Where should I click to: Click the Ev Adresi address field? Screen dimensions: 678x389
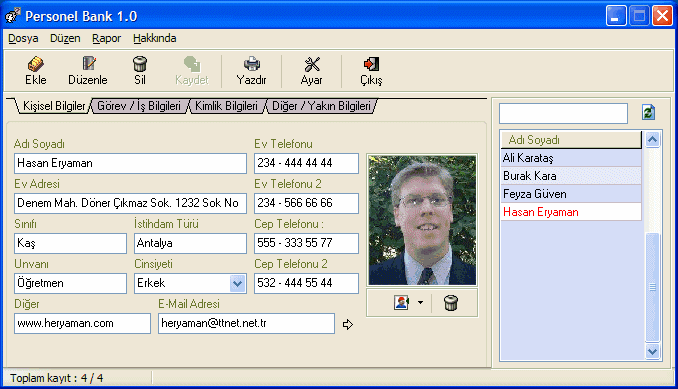pyautogui.click(x=130, y=203)
